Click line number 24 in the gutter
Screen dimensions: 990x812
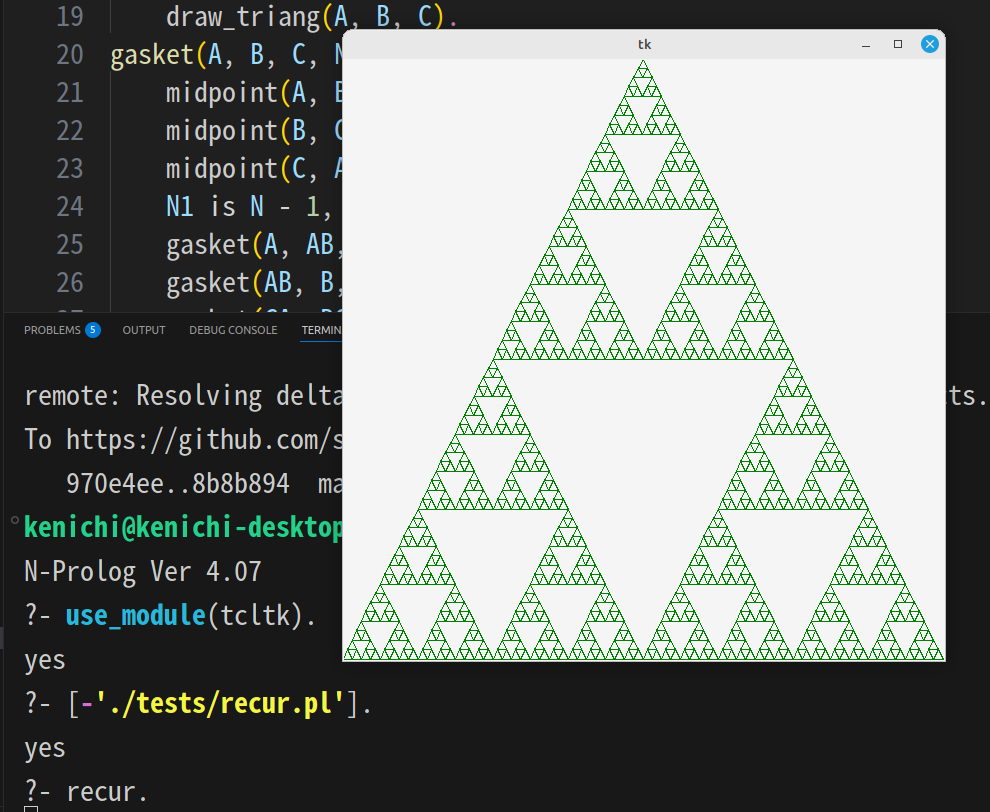coord(69,206)
